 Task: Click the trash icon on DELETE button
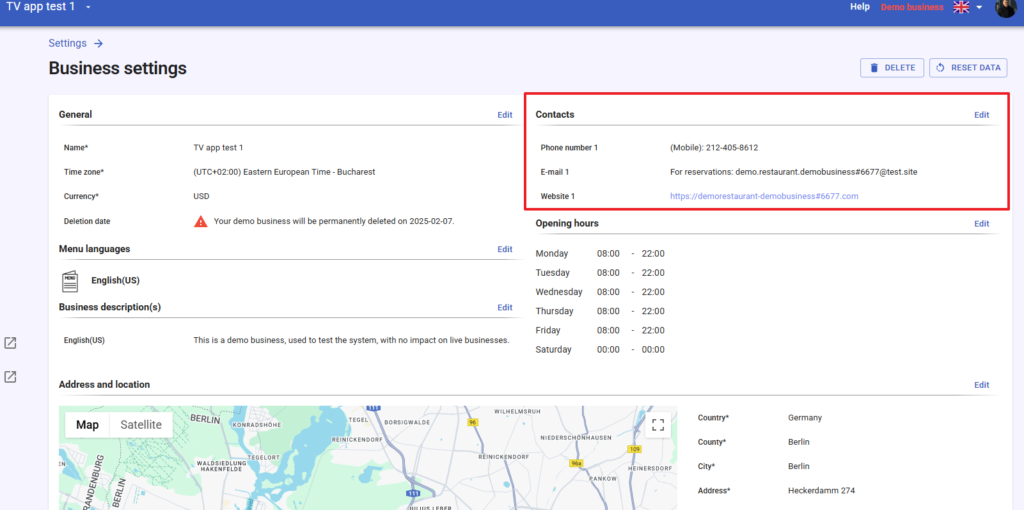point(874,68)
